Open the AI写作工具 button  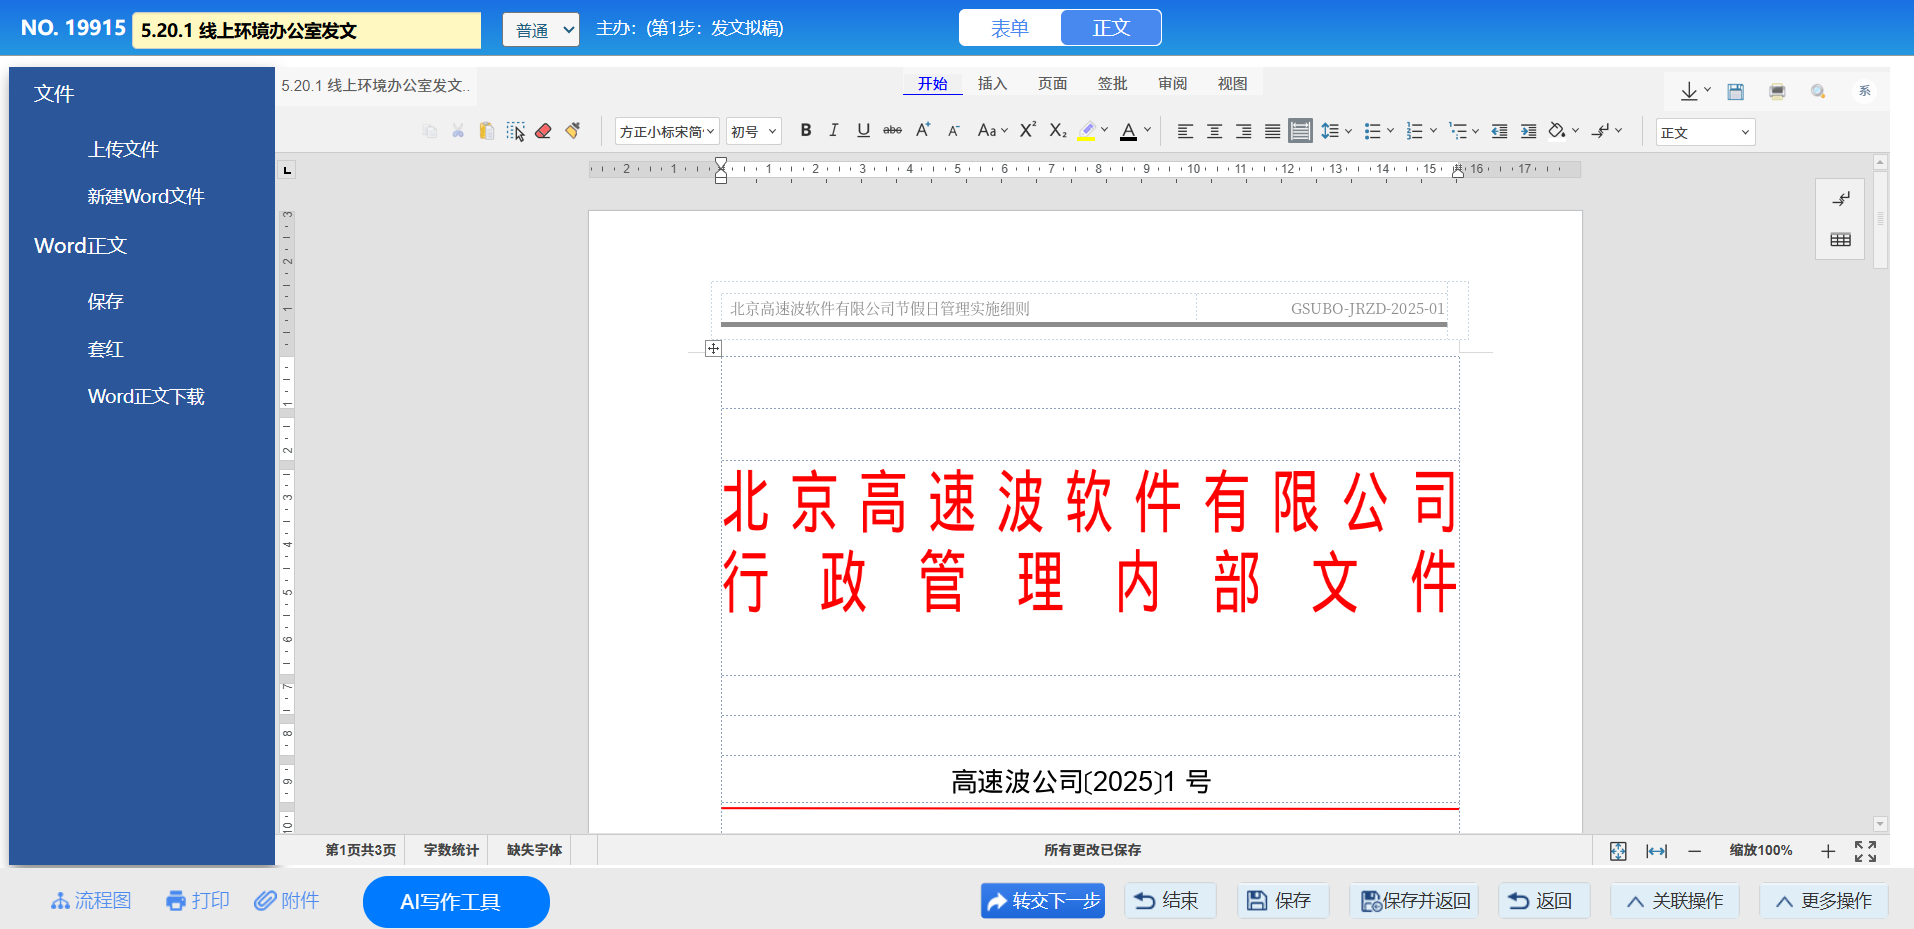(x=456, y=902)
